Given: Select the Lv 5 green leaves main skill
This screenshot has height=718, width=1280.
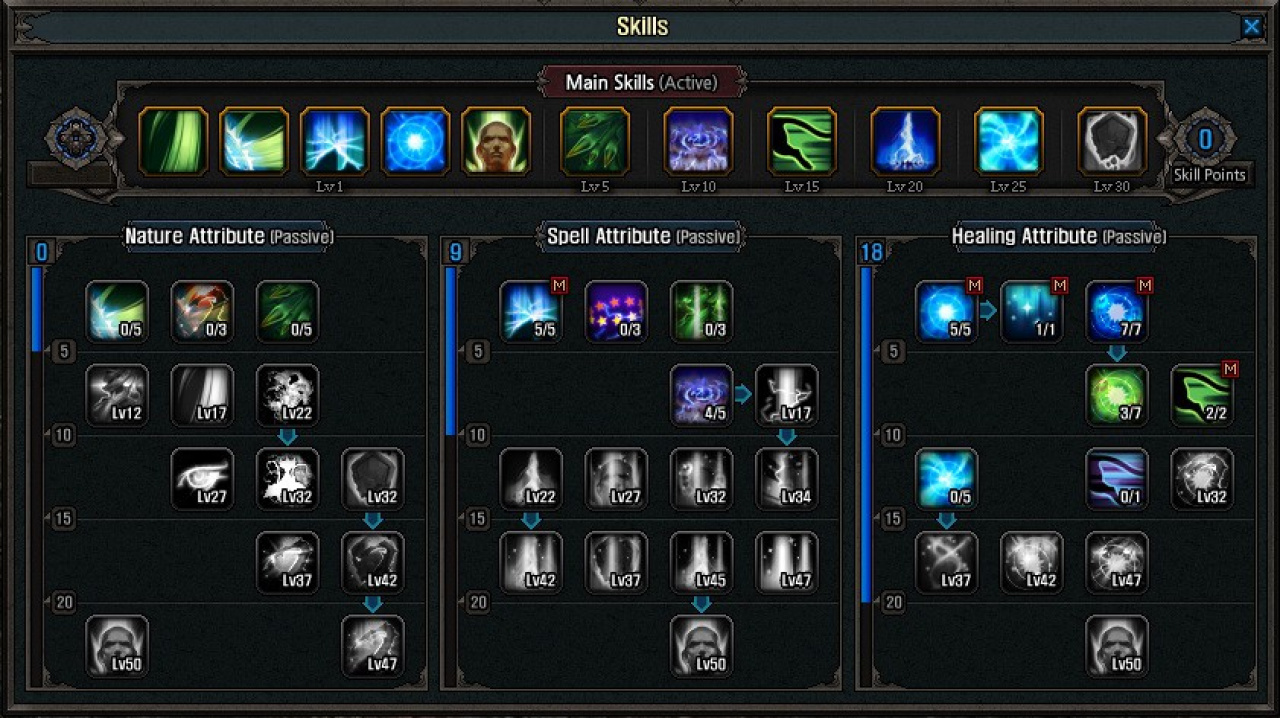Looking at the screenshot, I should click(595, 142).
